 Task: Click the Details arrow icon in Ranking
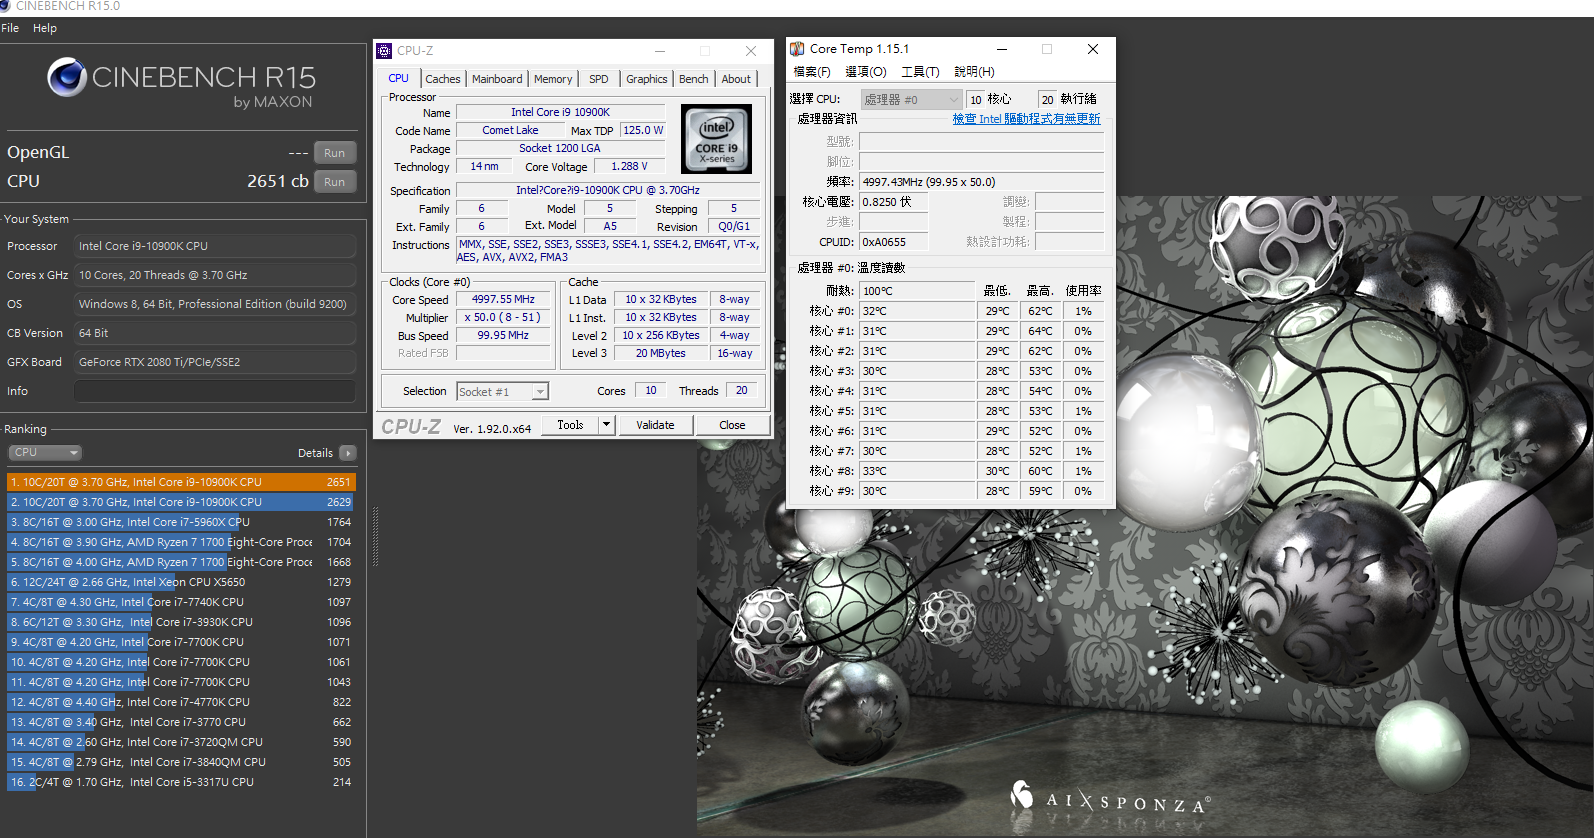coord(348,453)
